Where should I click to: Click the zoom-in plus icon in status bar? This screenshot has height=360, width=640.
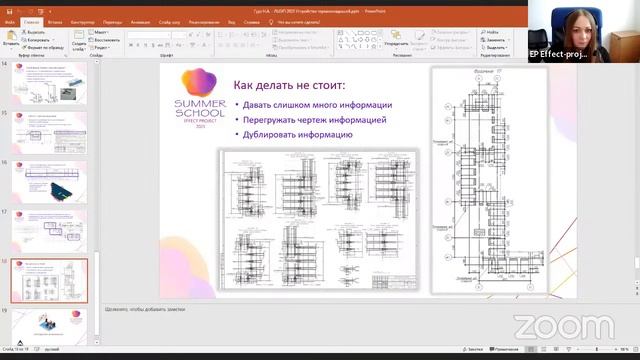(x=616, y=349)
